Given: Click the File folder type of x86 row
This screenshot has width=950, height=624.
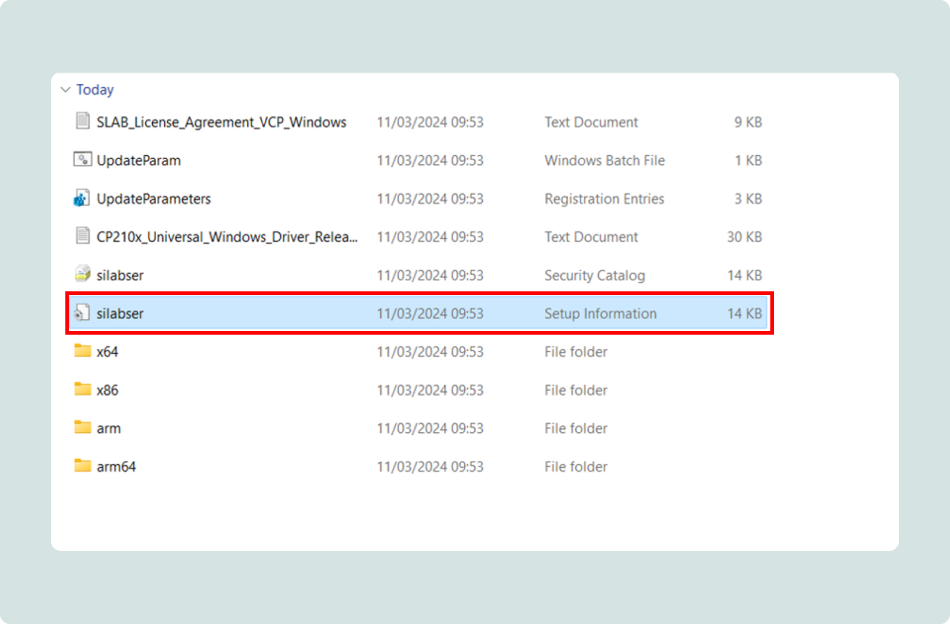Looking at the screenshot, I should (x=576, y=390).
